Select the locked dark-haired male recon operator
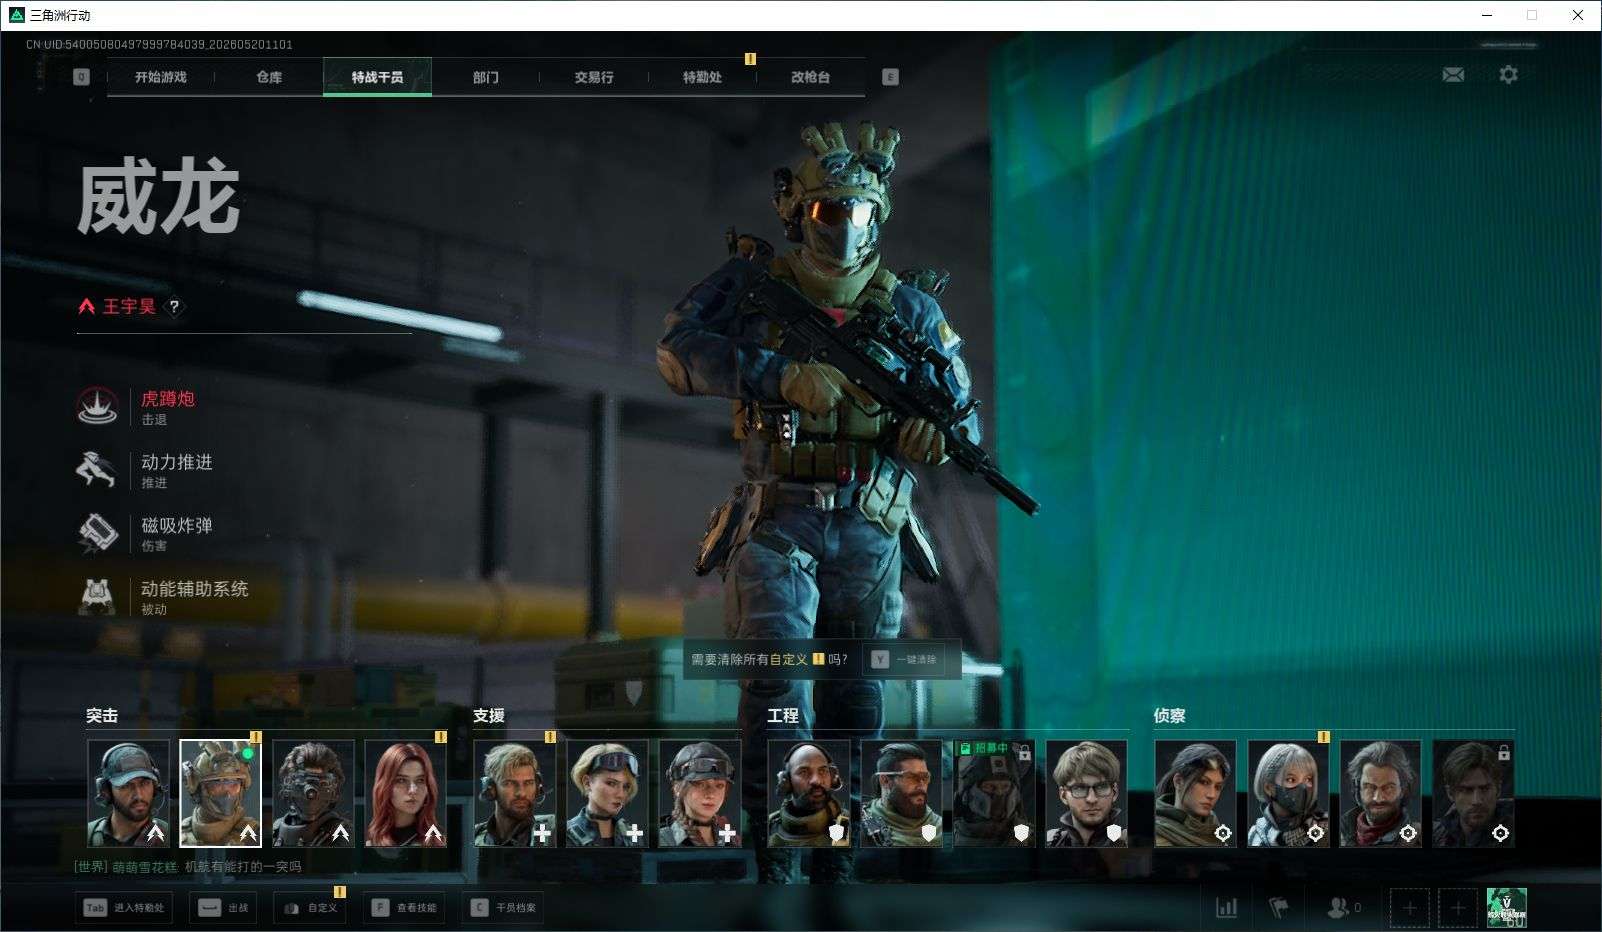 click(x=1473, y=794)
